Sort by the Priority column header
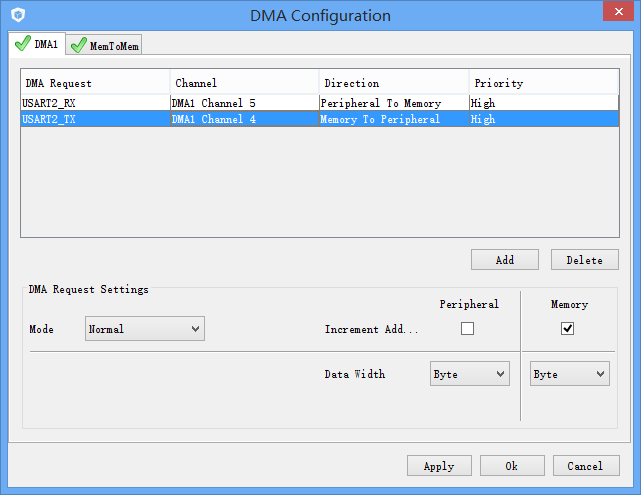641x495 pixels. pyautogui.click(x=543, y=83)
